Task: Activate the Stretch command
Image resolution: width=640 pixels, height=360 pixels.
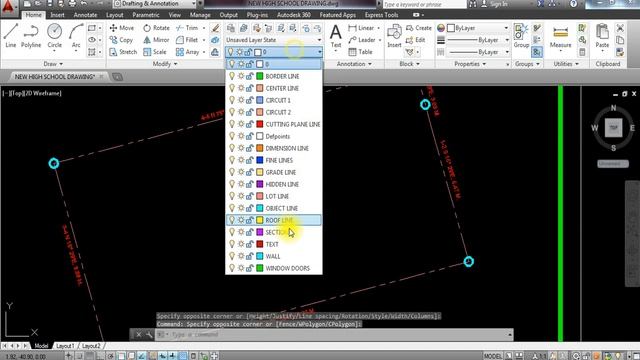Action: 123,52
